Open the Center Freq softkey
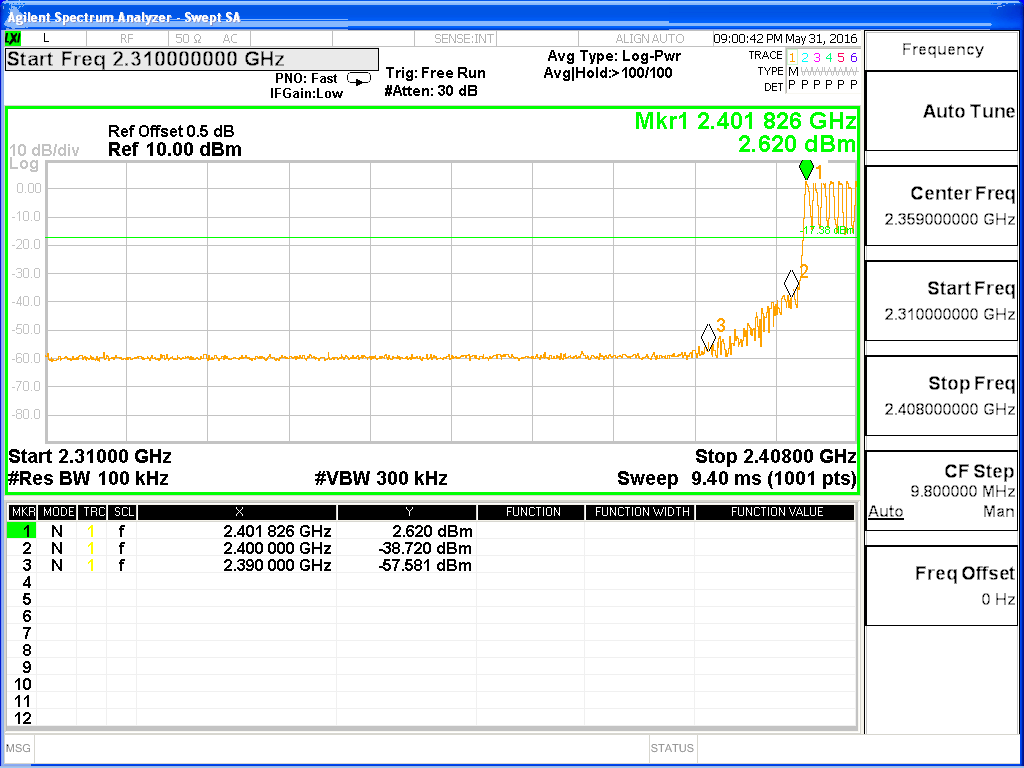1024x768 pixels. pyautogui.click(x=941, y=206)
